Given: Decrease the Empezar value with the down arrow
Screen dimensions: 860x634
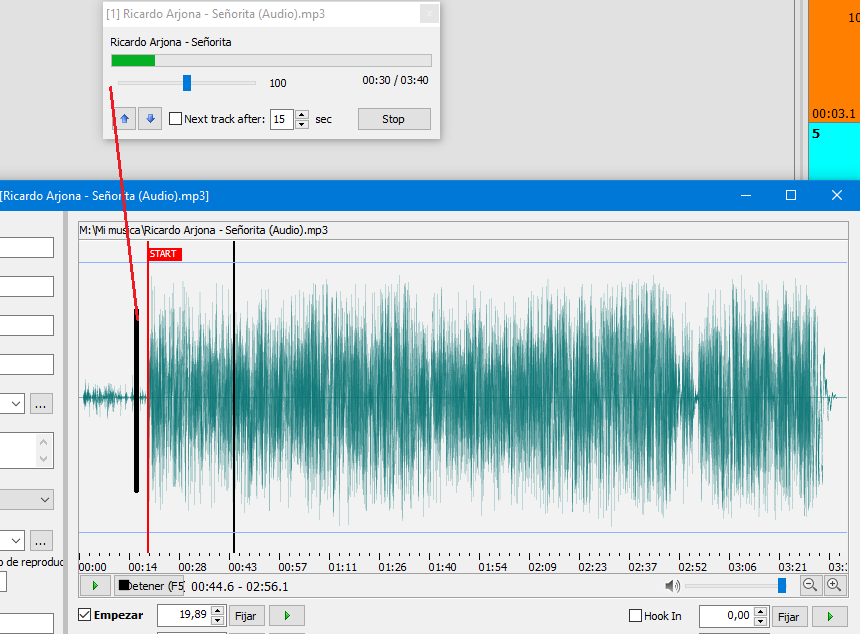Looking at the screenshot, I should pos(218,620).
